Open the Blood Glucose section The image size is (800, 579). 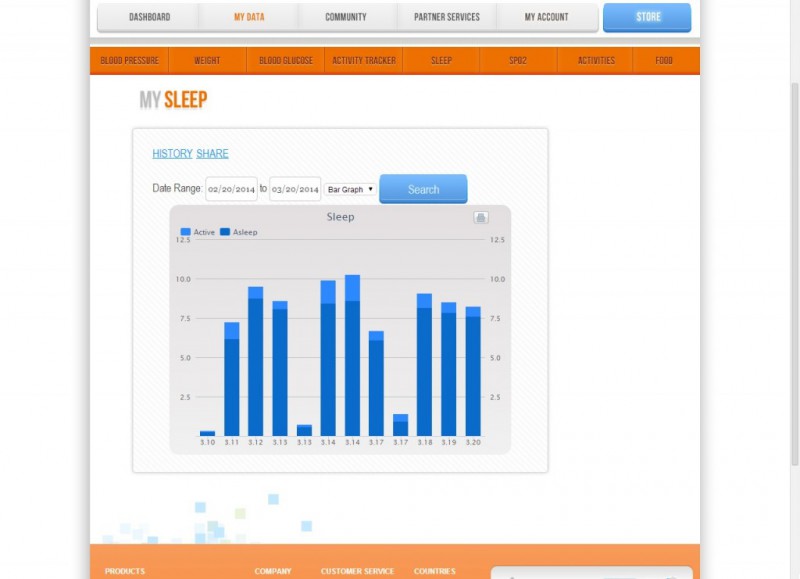[x=285, y=60]
